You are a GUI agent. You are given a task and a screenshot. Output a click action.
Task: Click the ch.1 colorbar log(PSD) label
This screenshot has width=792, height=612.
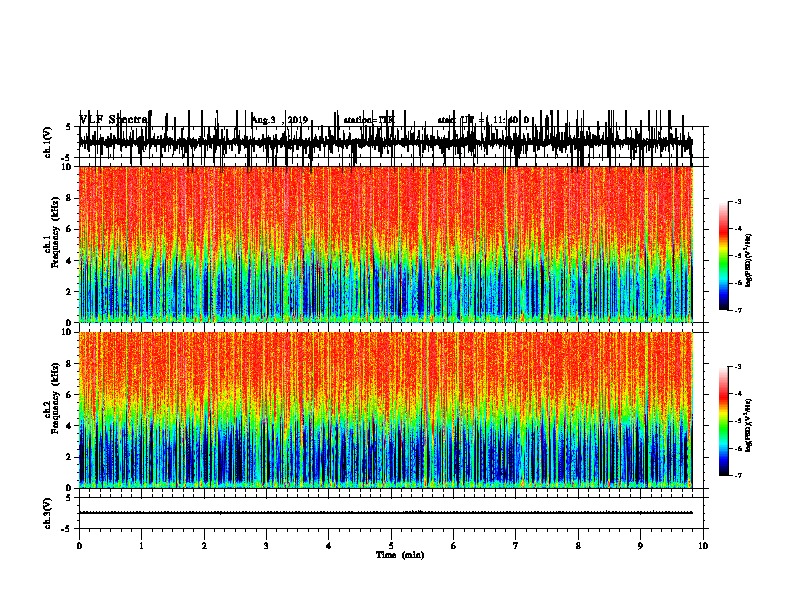pos(749,261)
